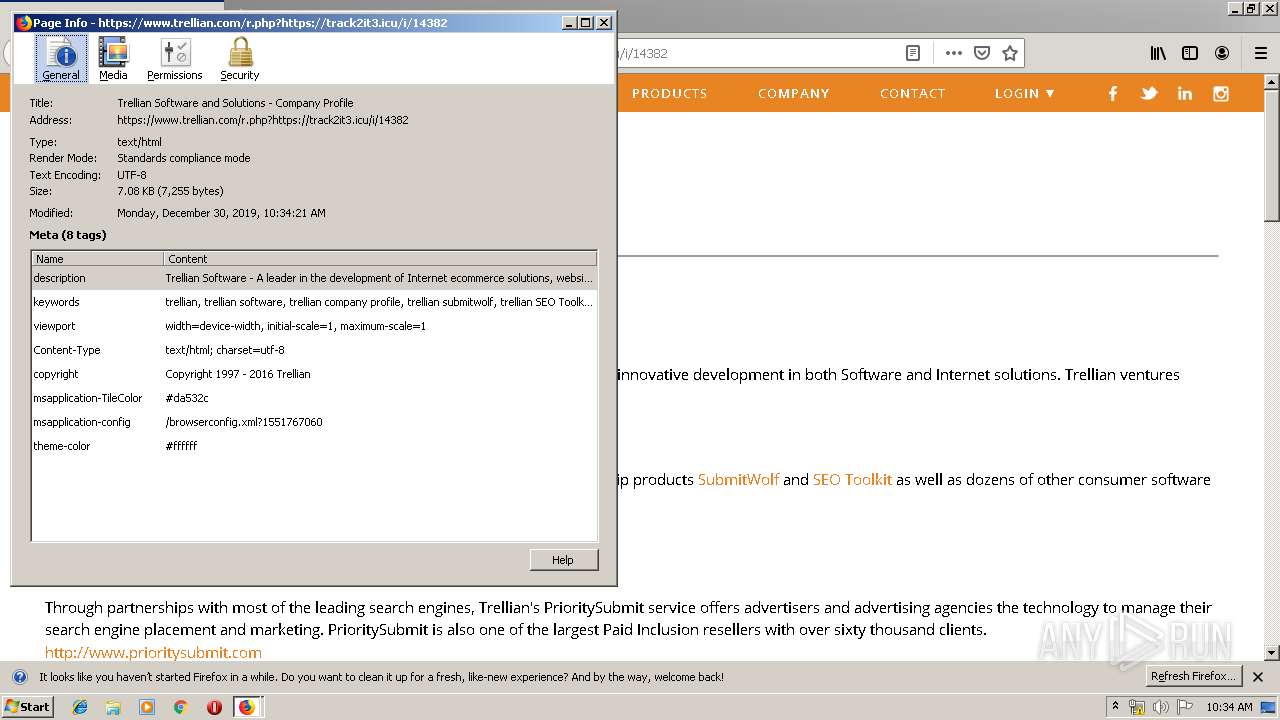The width and height of the screenshot is (1280, 720).
Task: Select Firefox taskbar button
Action: tap(247, 707)
